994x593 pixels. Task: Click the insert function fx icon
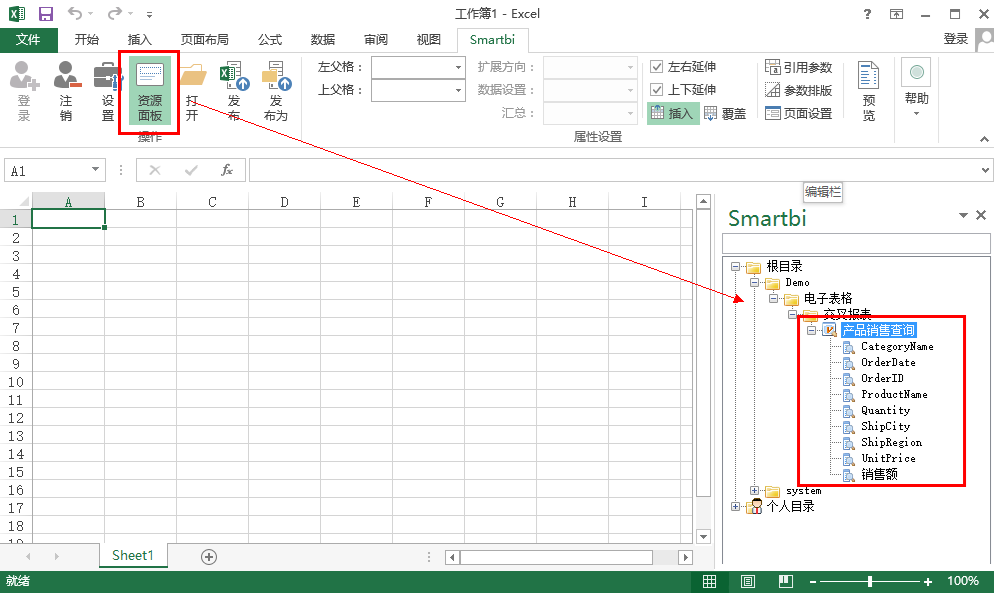(226, 170)
